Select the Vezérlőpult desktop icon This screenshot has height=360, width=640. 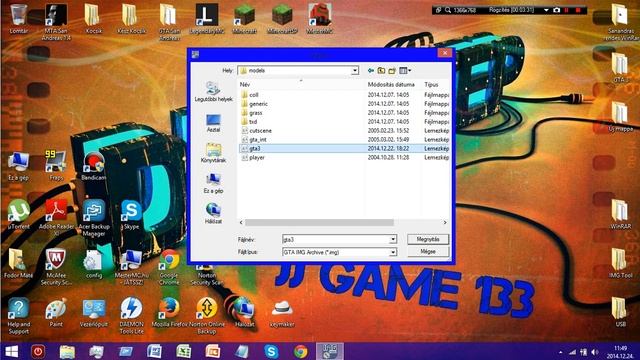tap(94, 312)
